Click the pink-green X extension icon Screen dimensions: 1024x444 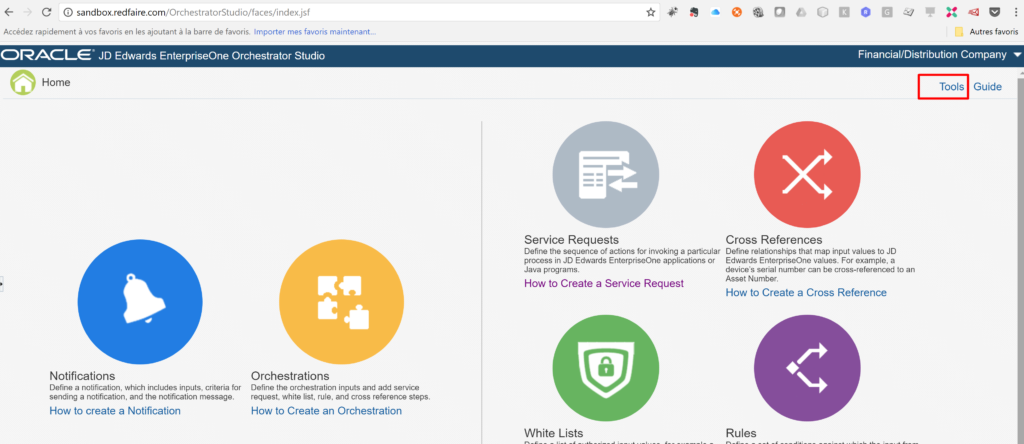tap(951, 12)
